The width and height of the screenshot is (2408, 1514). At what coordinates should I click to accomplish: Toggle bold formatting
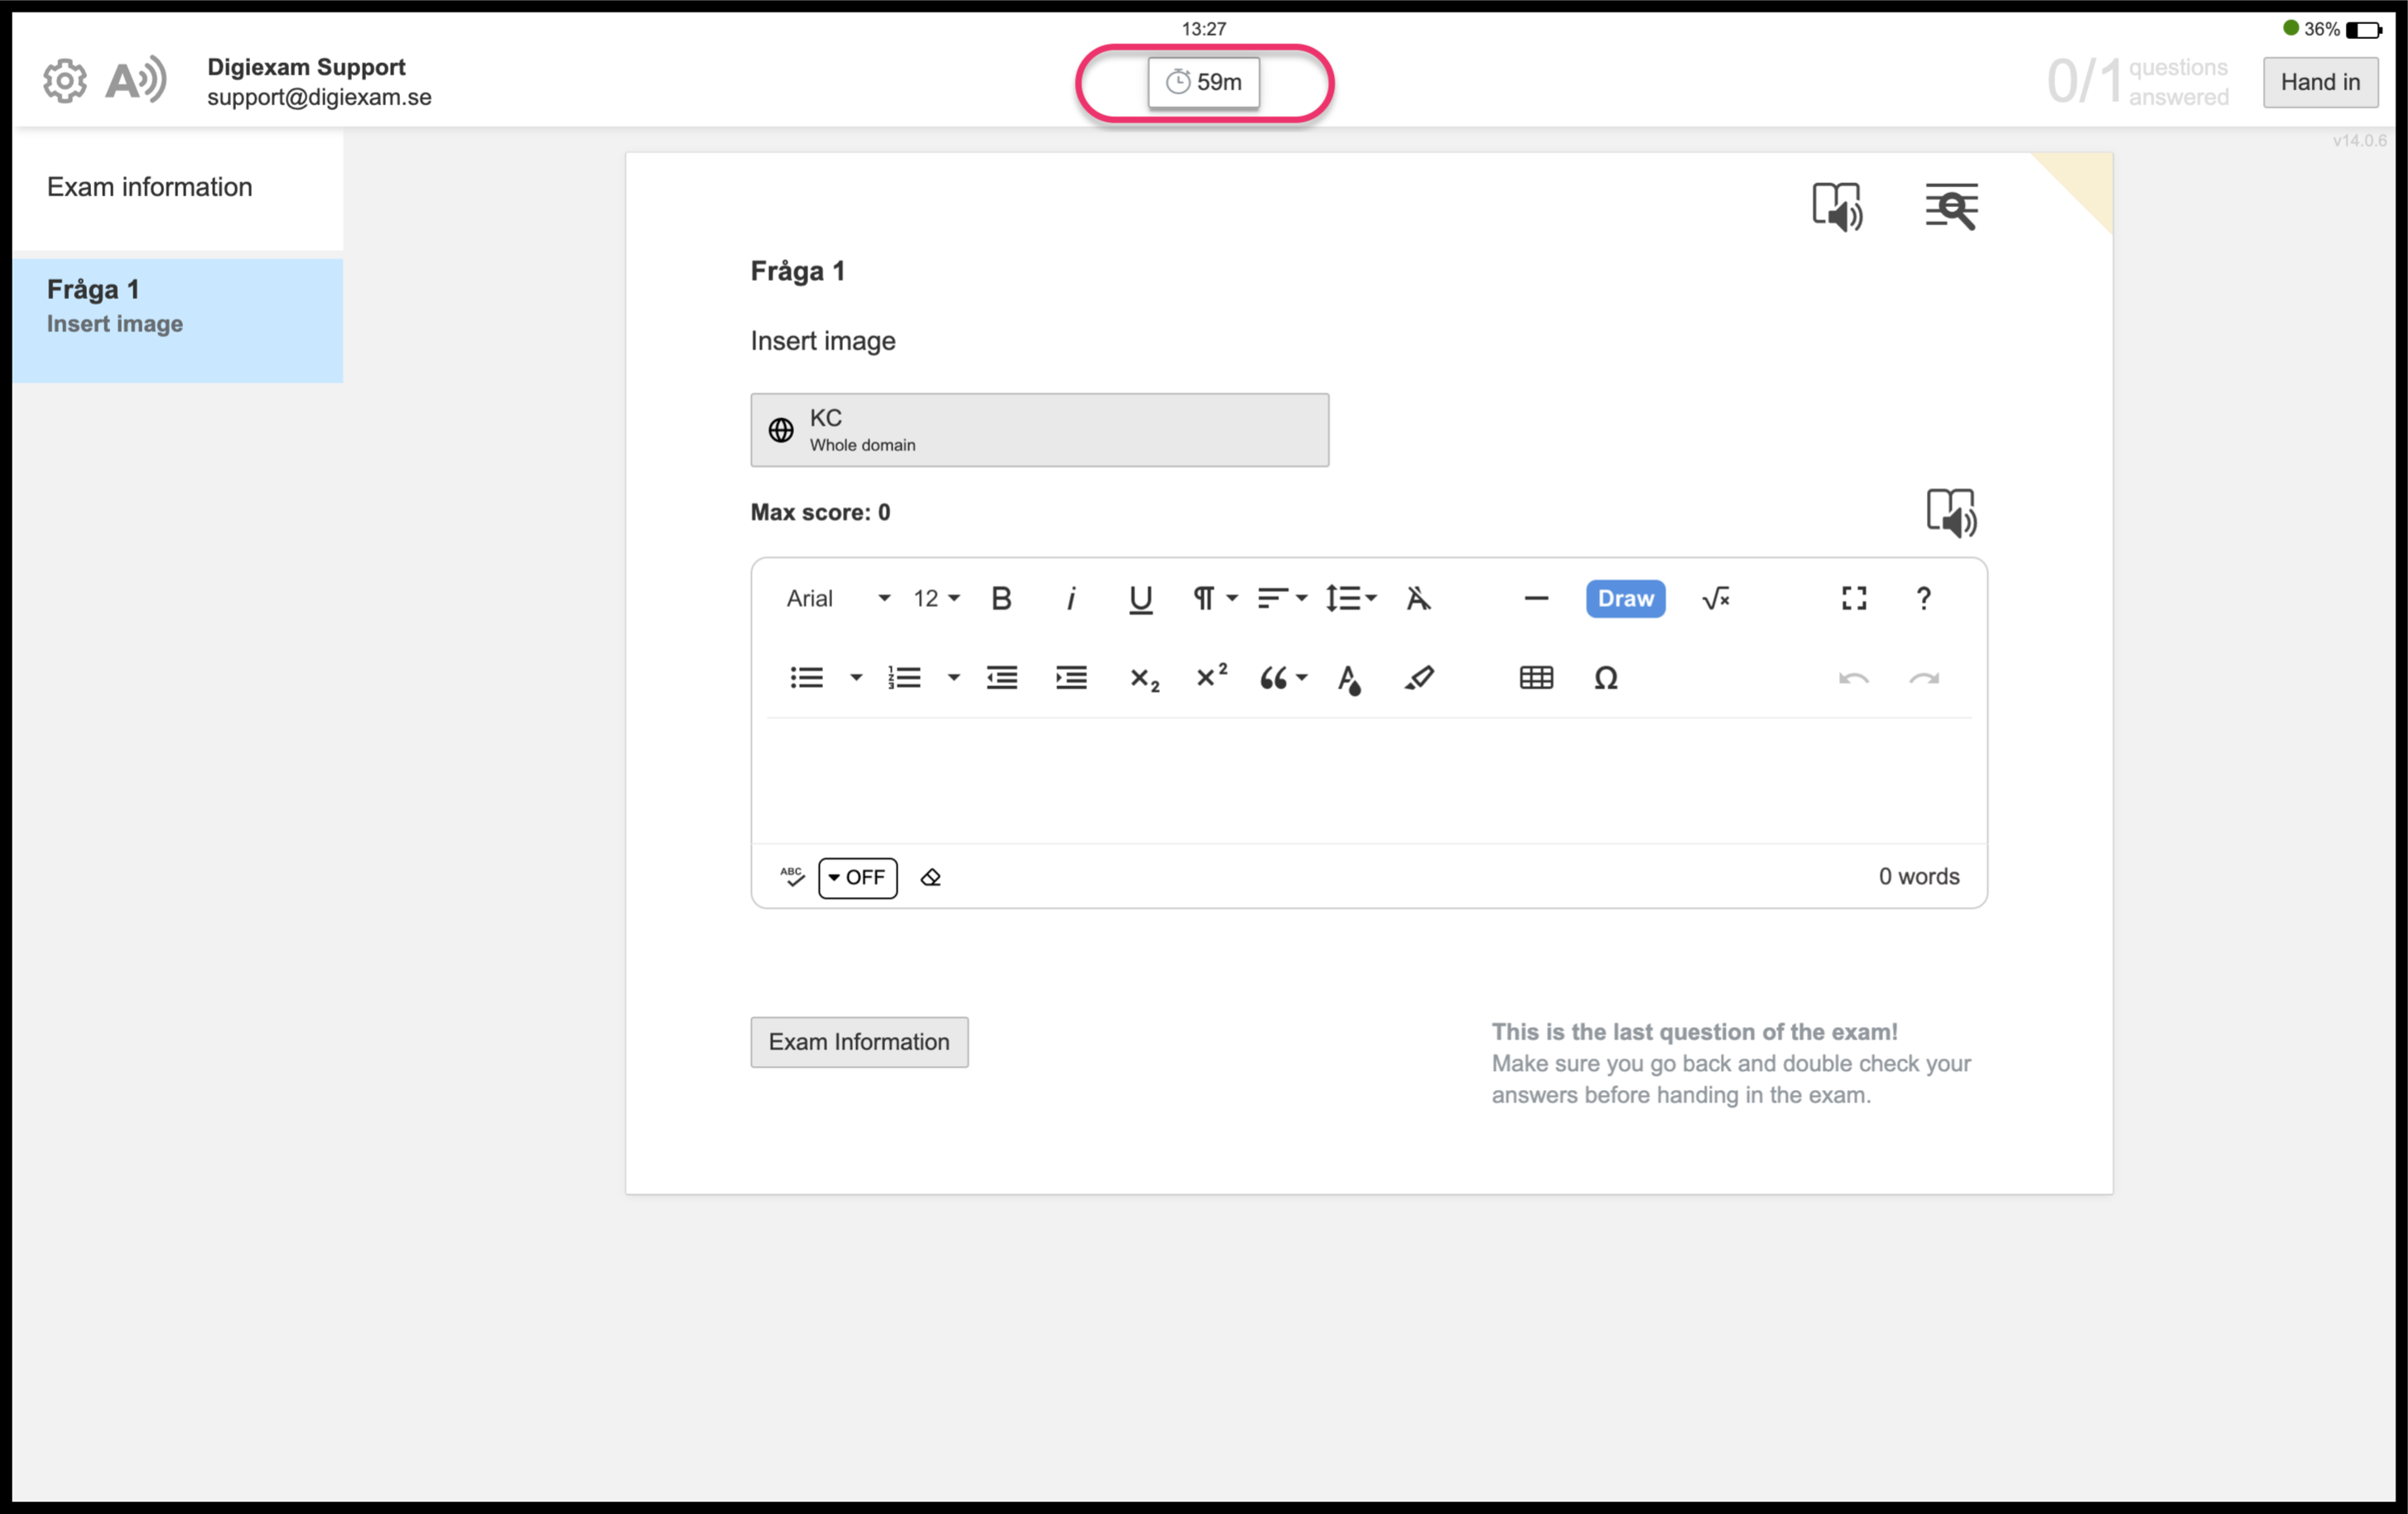(1001, 598)
